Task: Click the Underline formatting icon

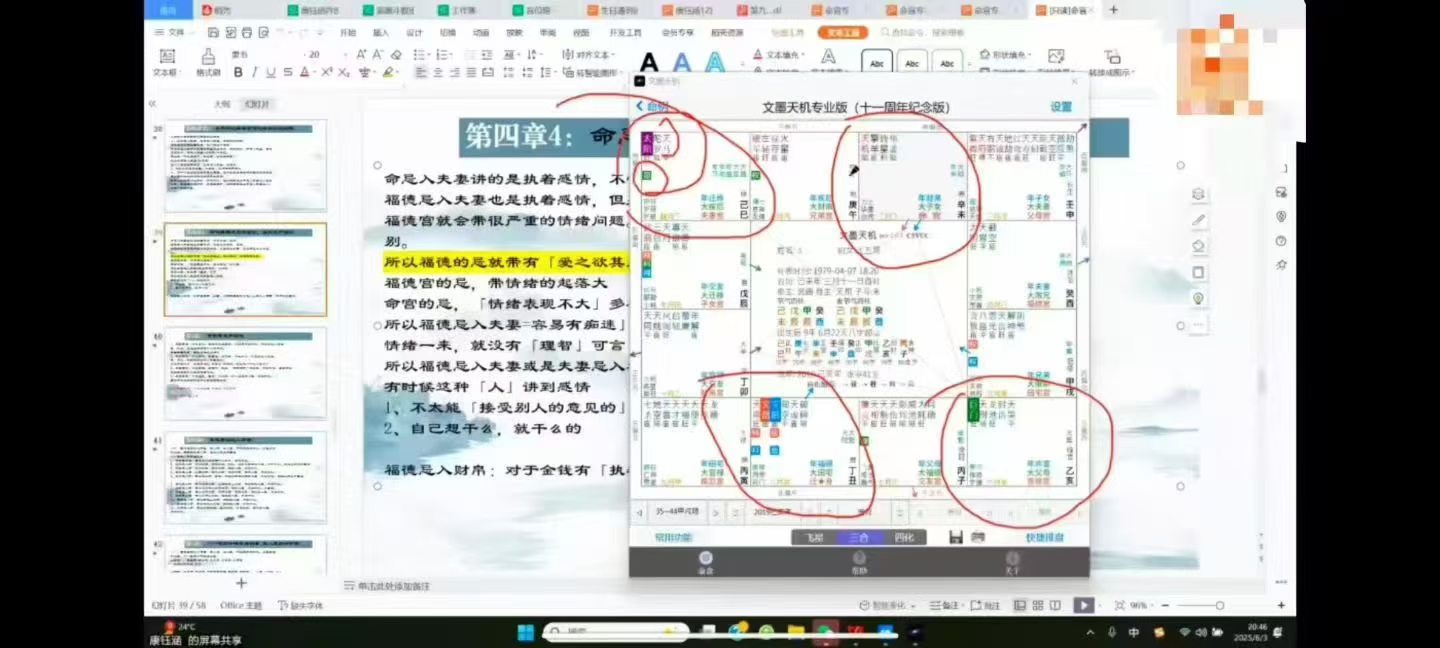Action: point(272,72)
